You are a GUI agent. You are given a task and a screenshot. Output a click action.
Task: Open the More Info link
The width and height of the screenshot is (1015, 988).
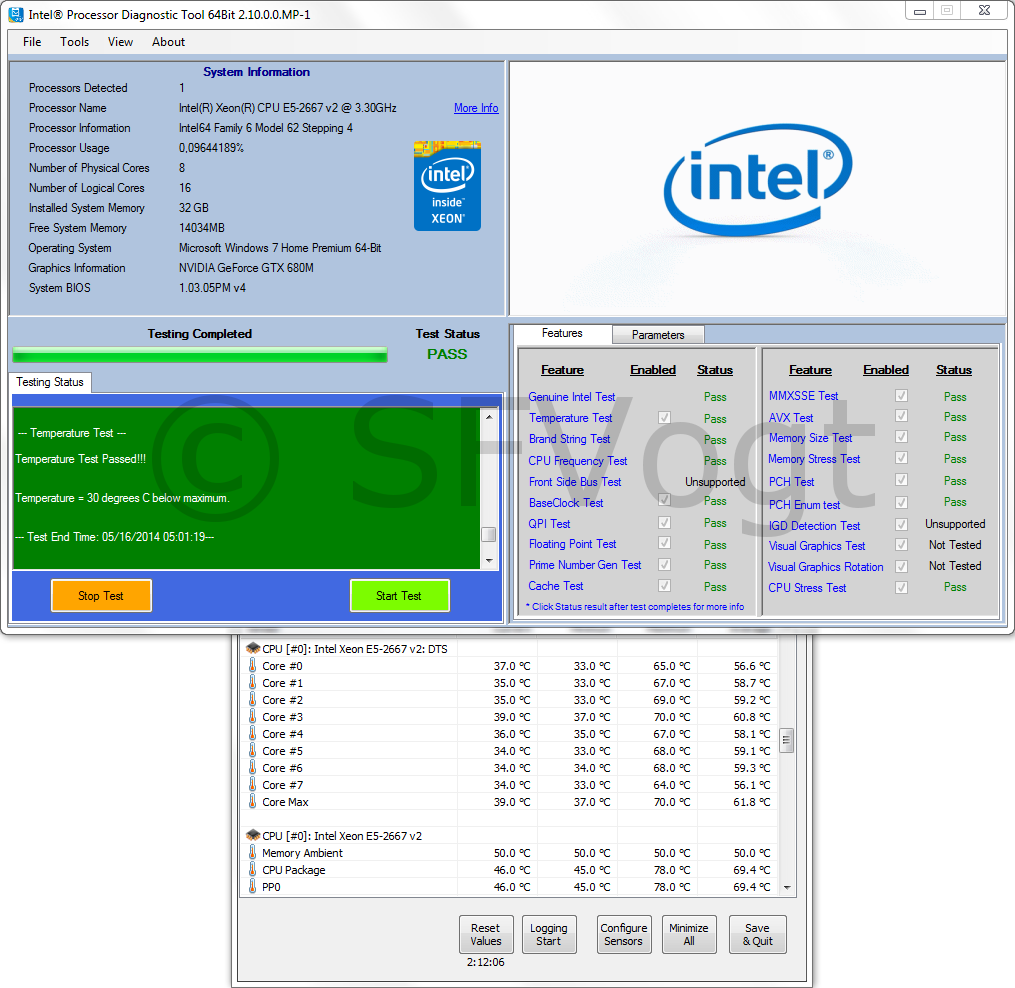coord(476,108)
